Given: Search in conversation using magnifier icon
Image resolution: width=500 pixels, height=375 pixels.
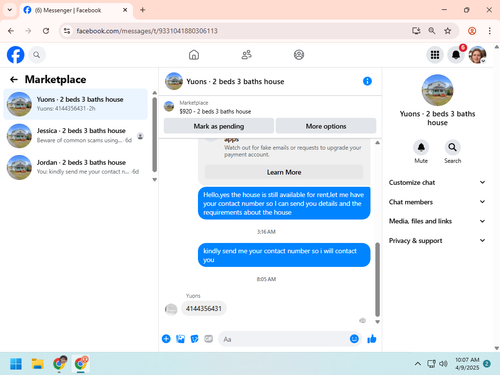Looking at the screenshot, I should (x=452, y=147).
